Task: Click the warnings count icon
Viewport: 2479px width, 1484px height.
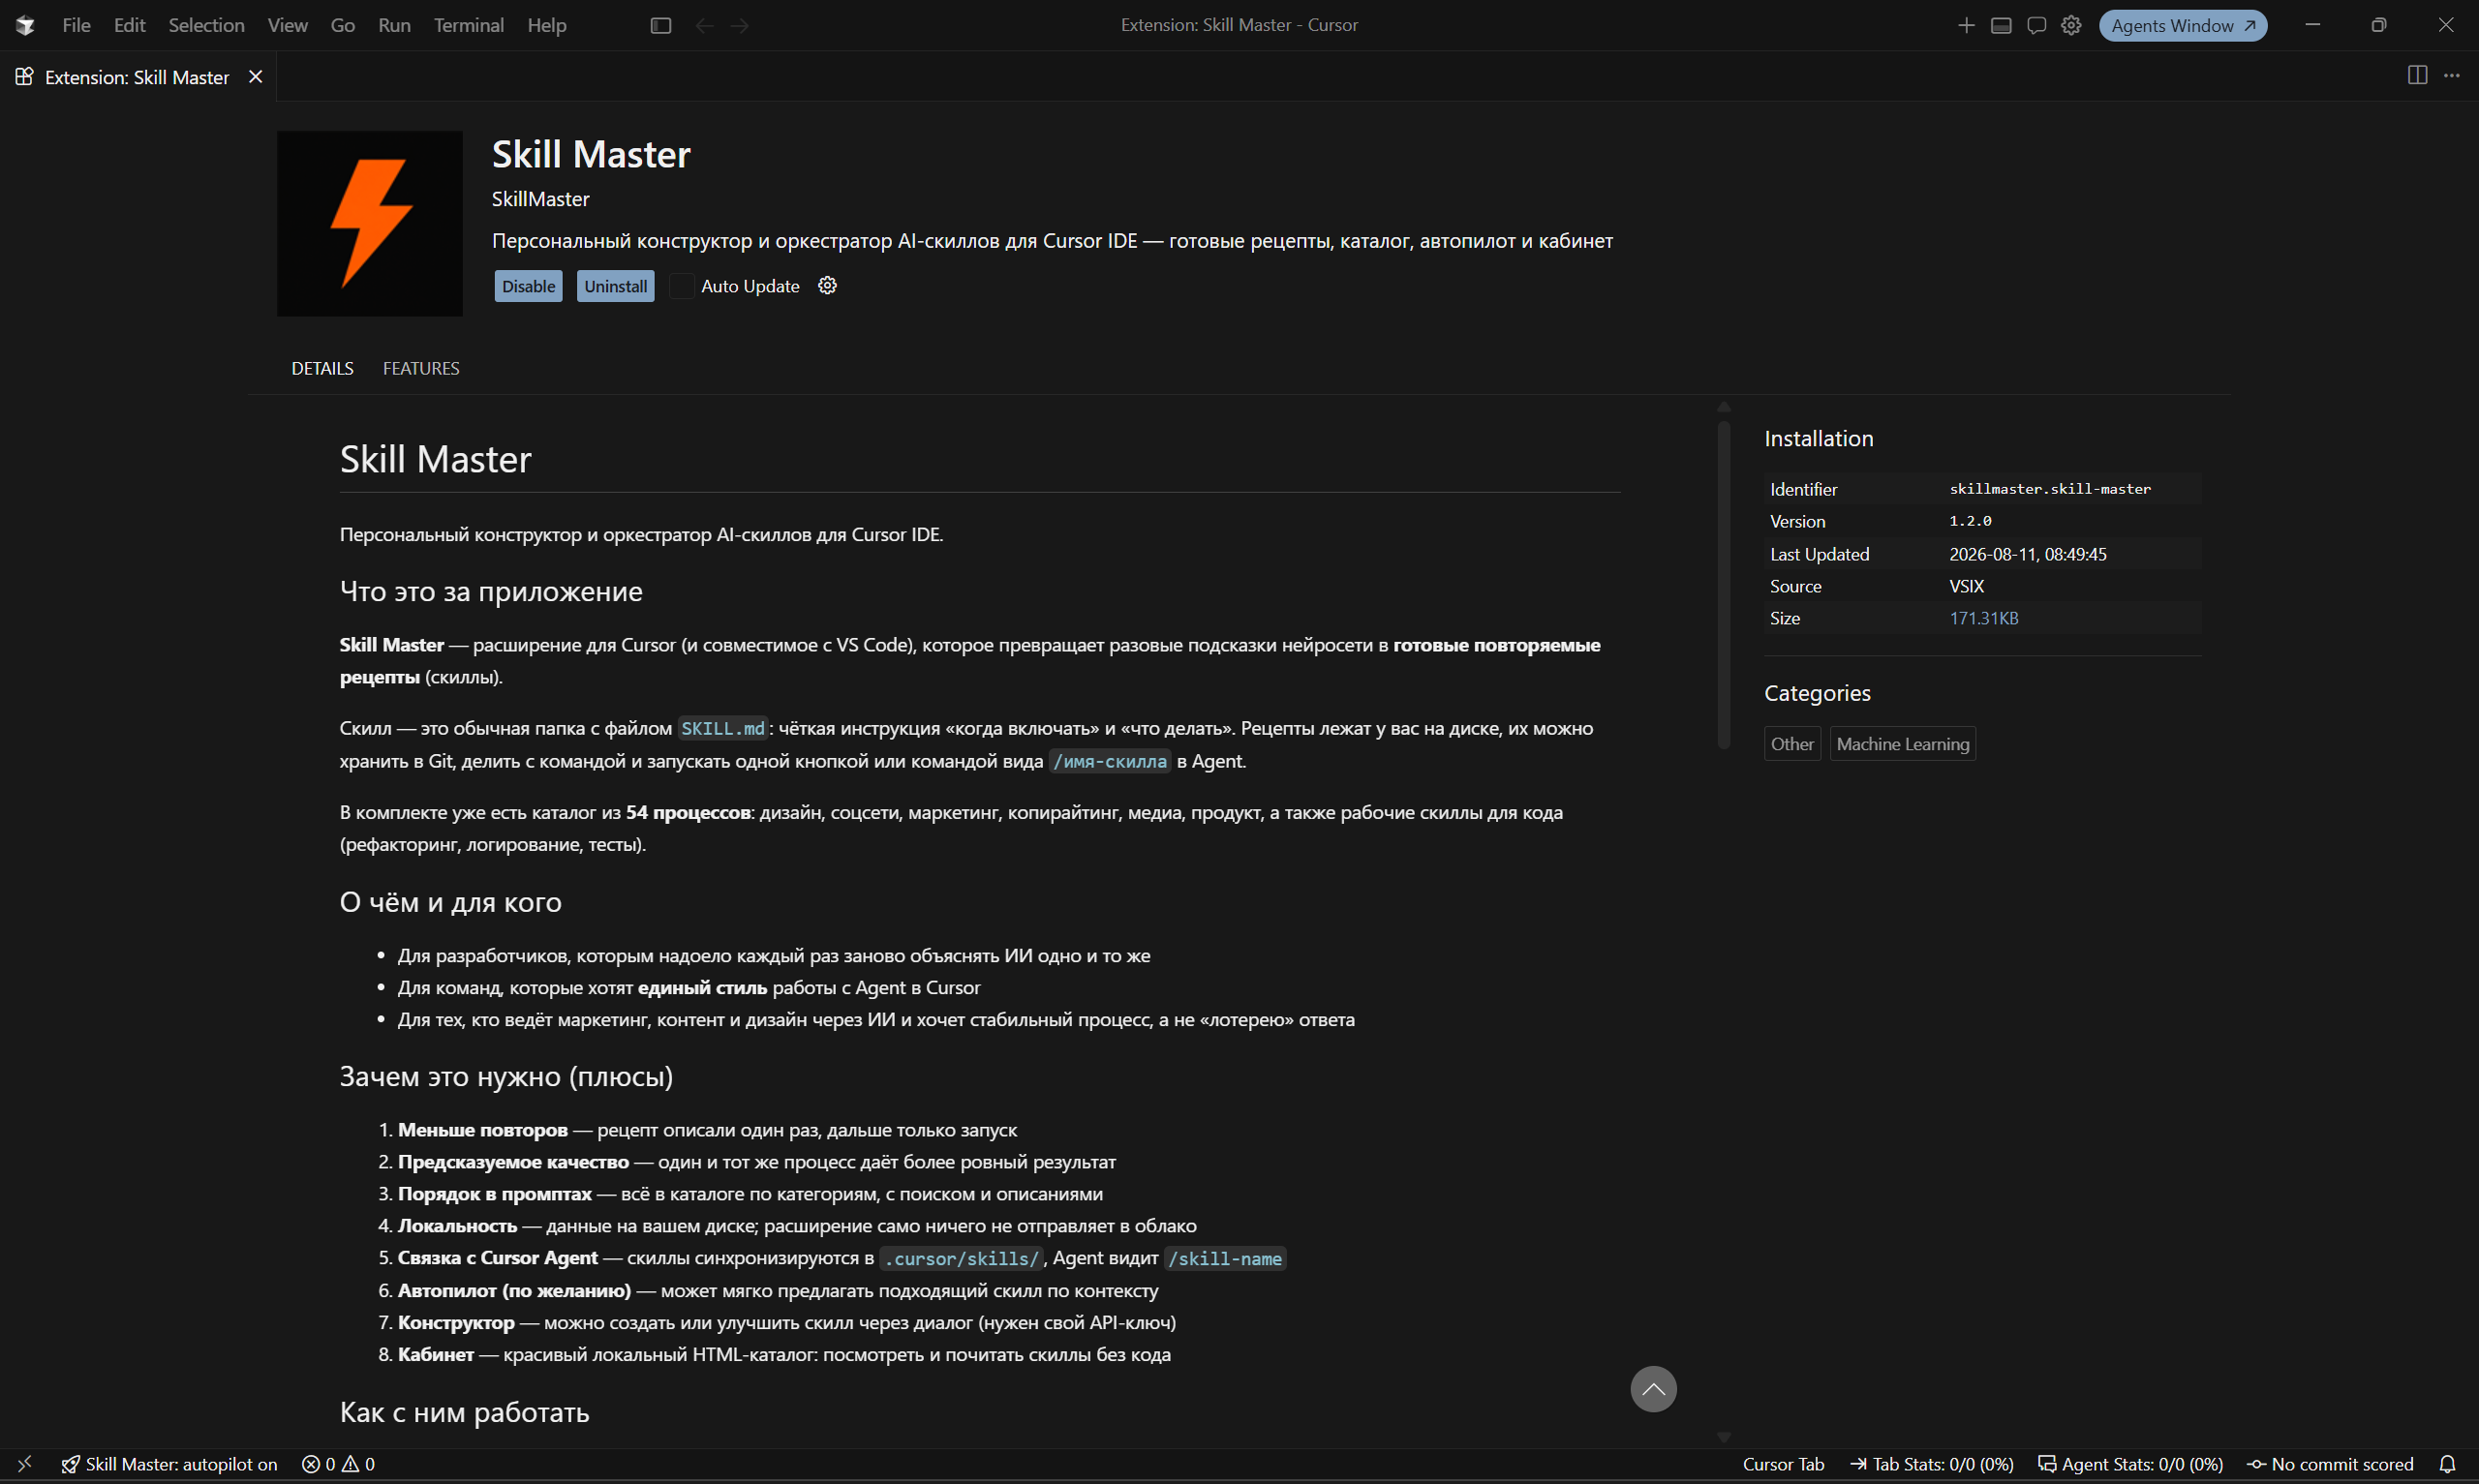Action: tap(359, 1464)
